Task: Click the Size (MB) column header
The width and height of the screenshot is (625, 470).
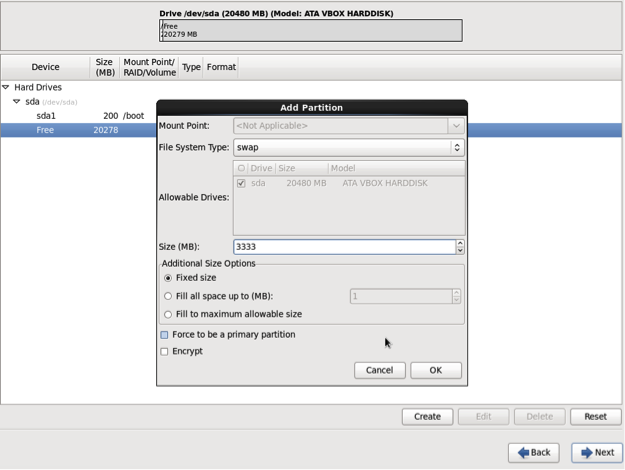Action: tap(105, 67)
